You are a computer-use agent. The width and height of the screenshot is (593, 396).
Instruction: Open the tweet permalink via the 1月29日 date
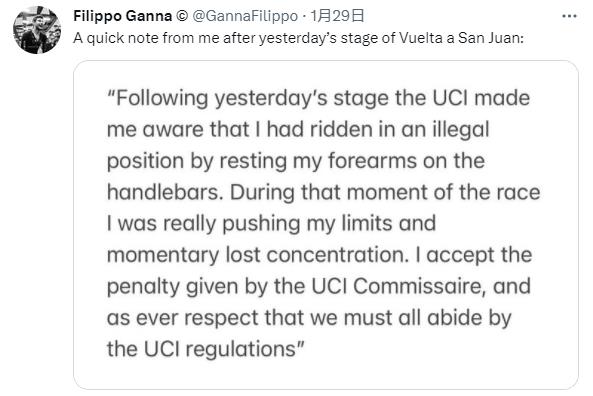tap(337, 16)
